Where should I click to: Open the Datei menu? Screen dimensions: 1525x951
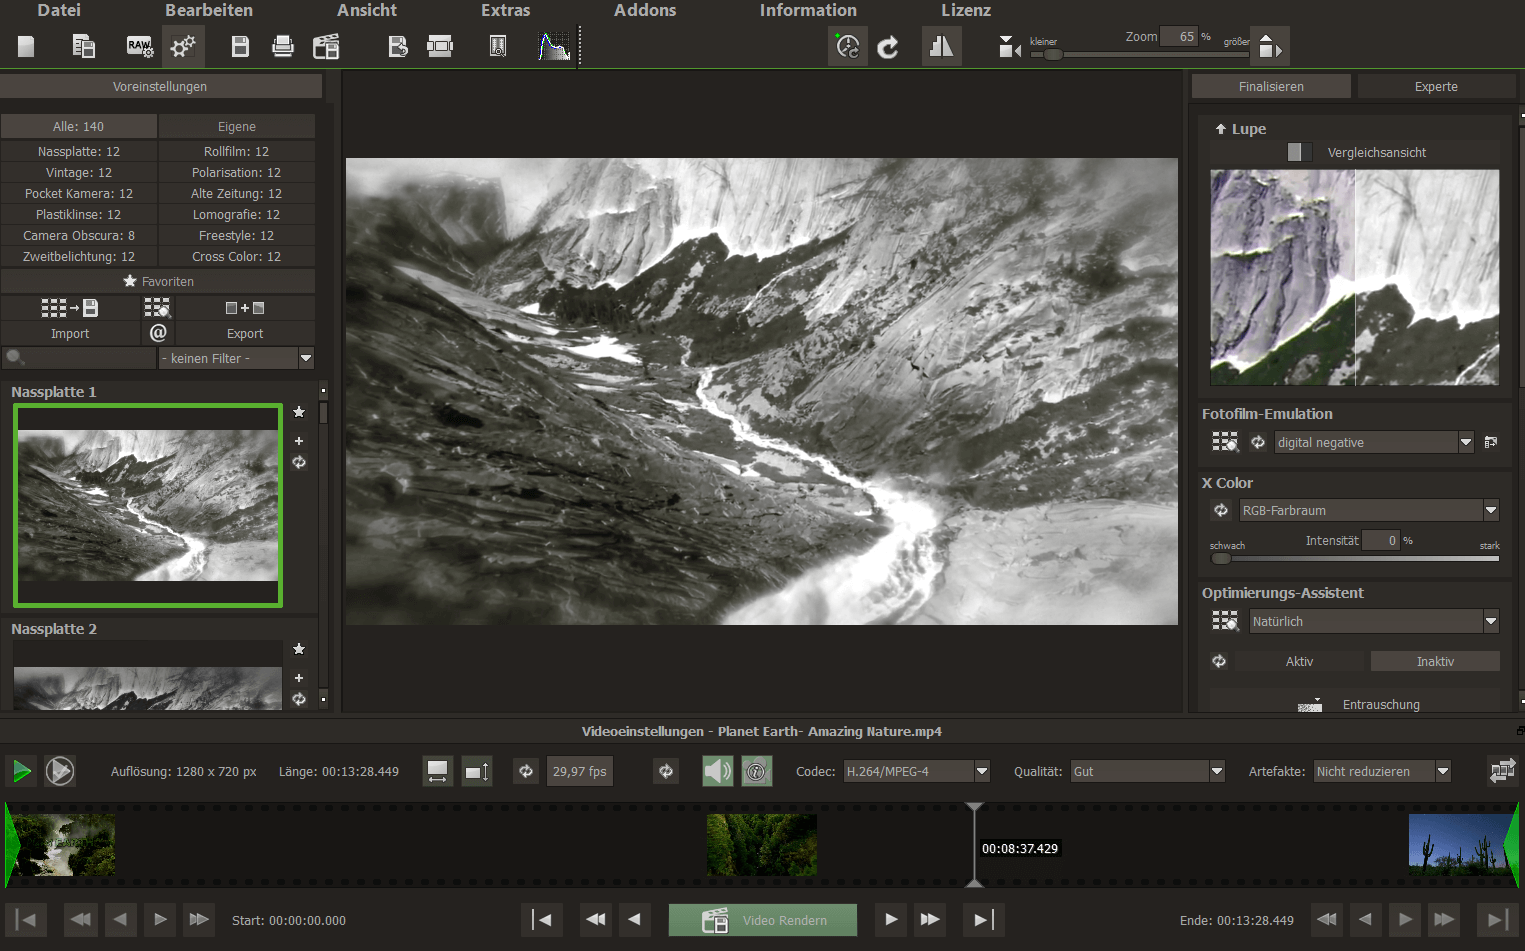coord(59,10)
